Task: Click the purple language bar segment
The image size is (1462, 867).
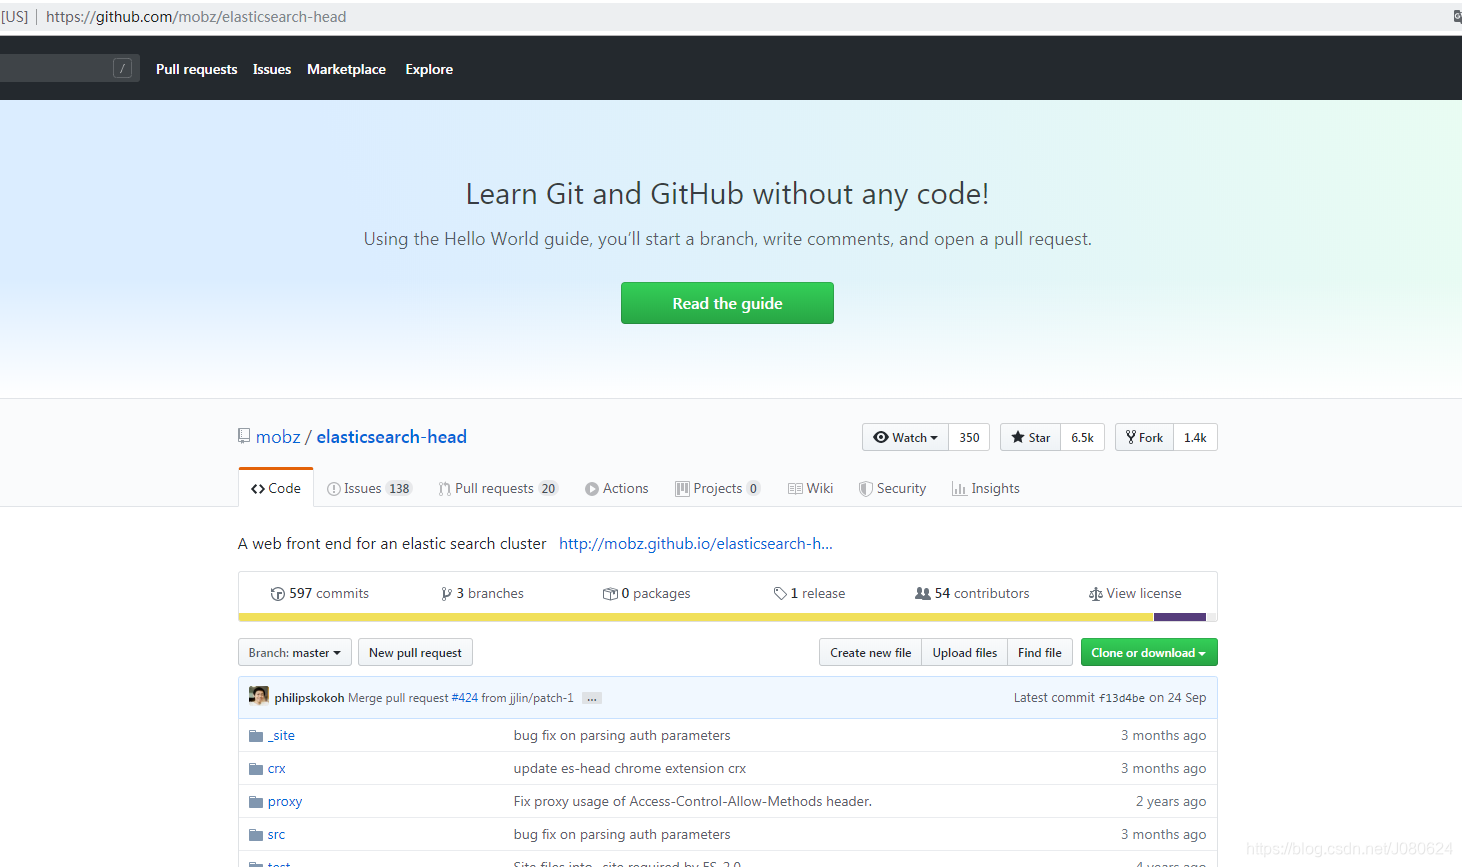Action: [x=1180, y=617]
